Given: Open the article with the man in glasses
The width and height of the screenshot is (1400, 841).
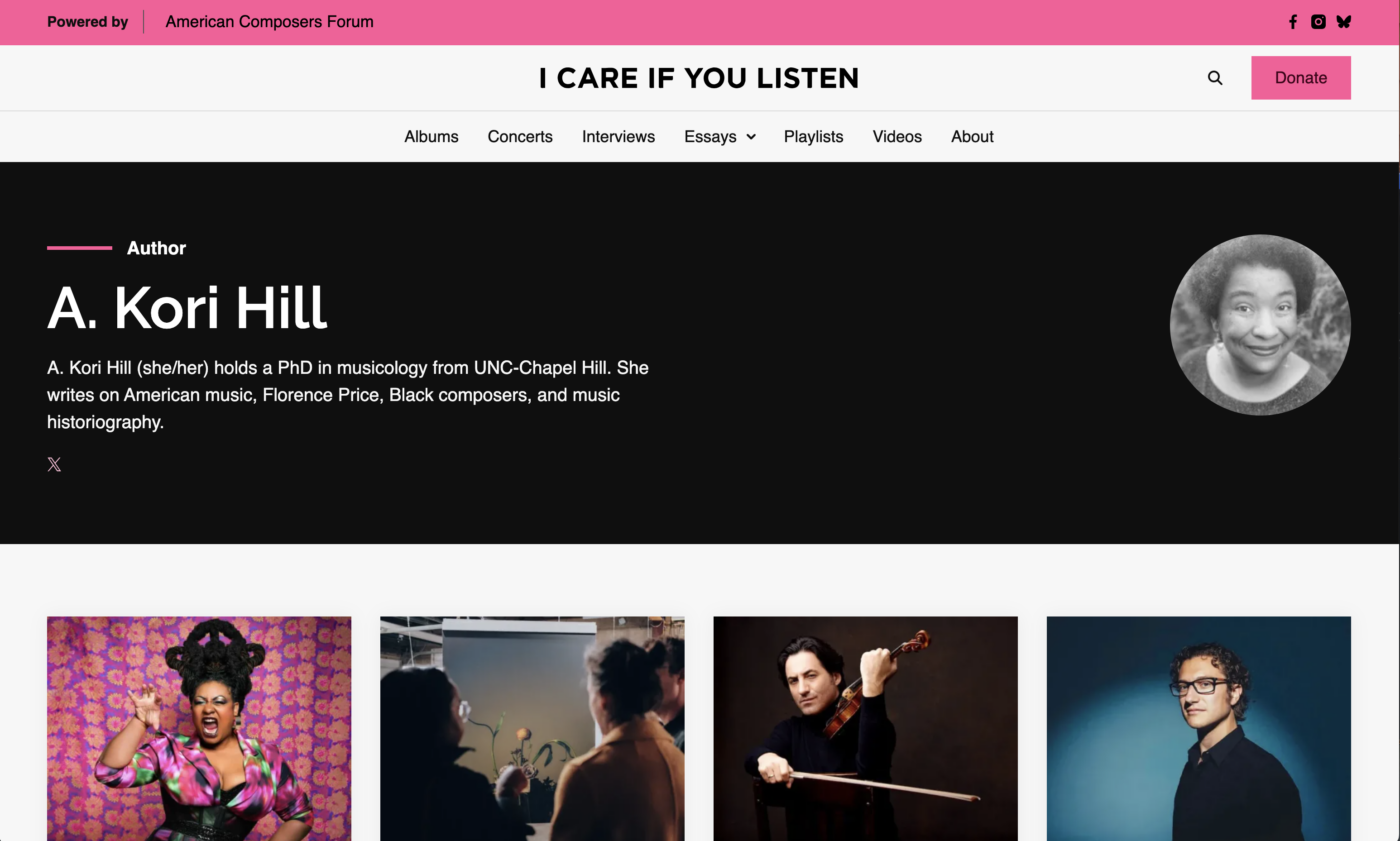Looking at the screenshot, I should [x=1198, y=728].
